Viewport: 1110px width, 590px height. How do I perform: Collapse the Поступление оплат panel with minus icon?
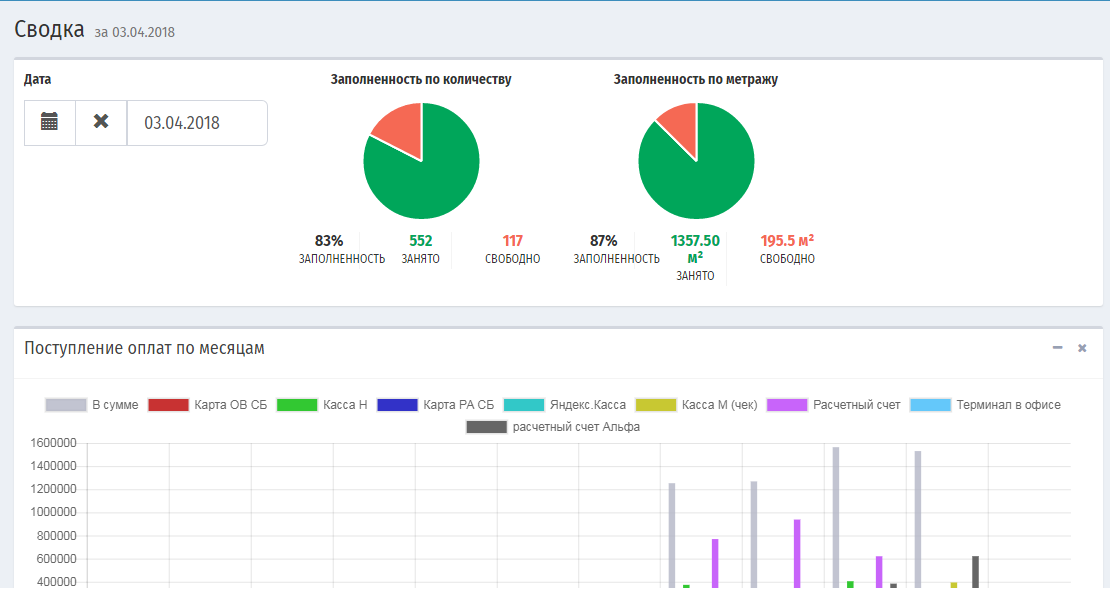click(x=1057, y=348)
